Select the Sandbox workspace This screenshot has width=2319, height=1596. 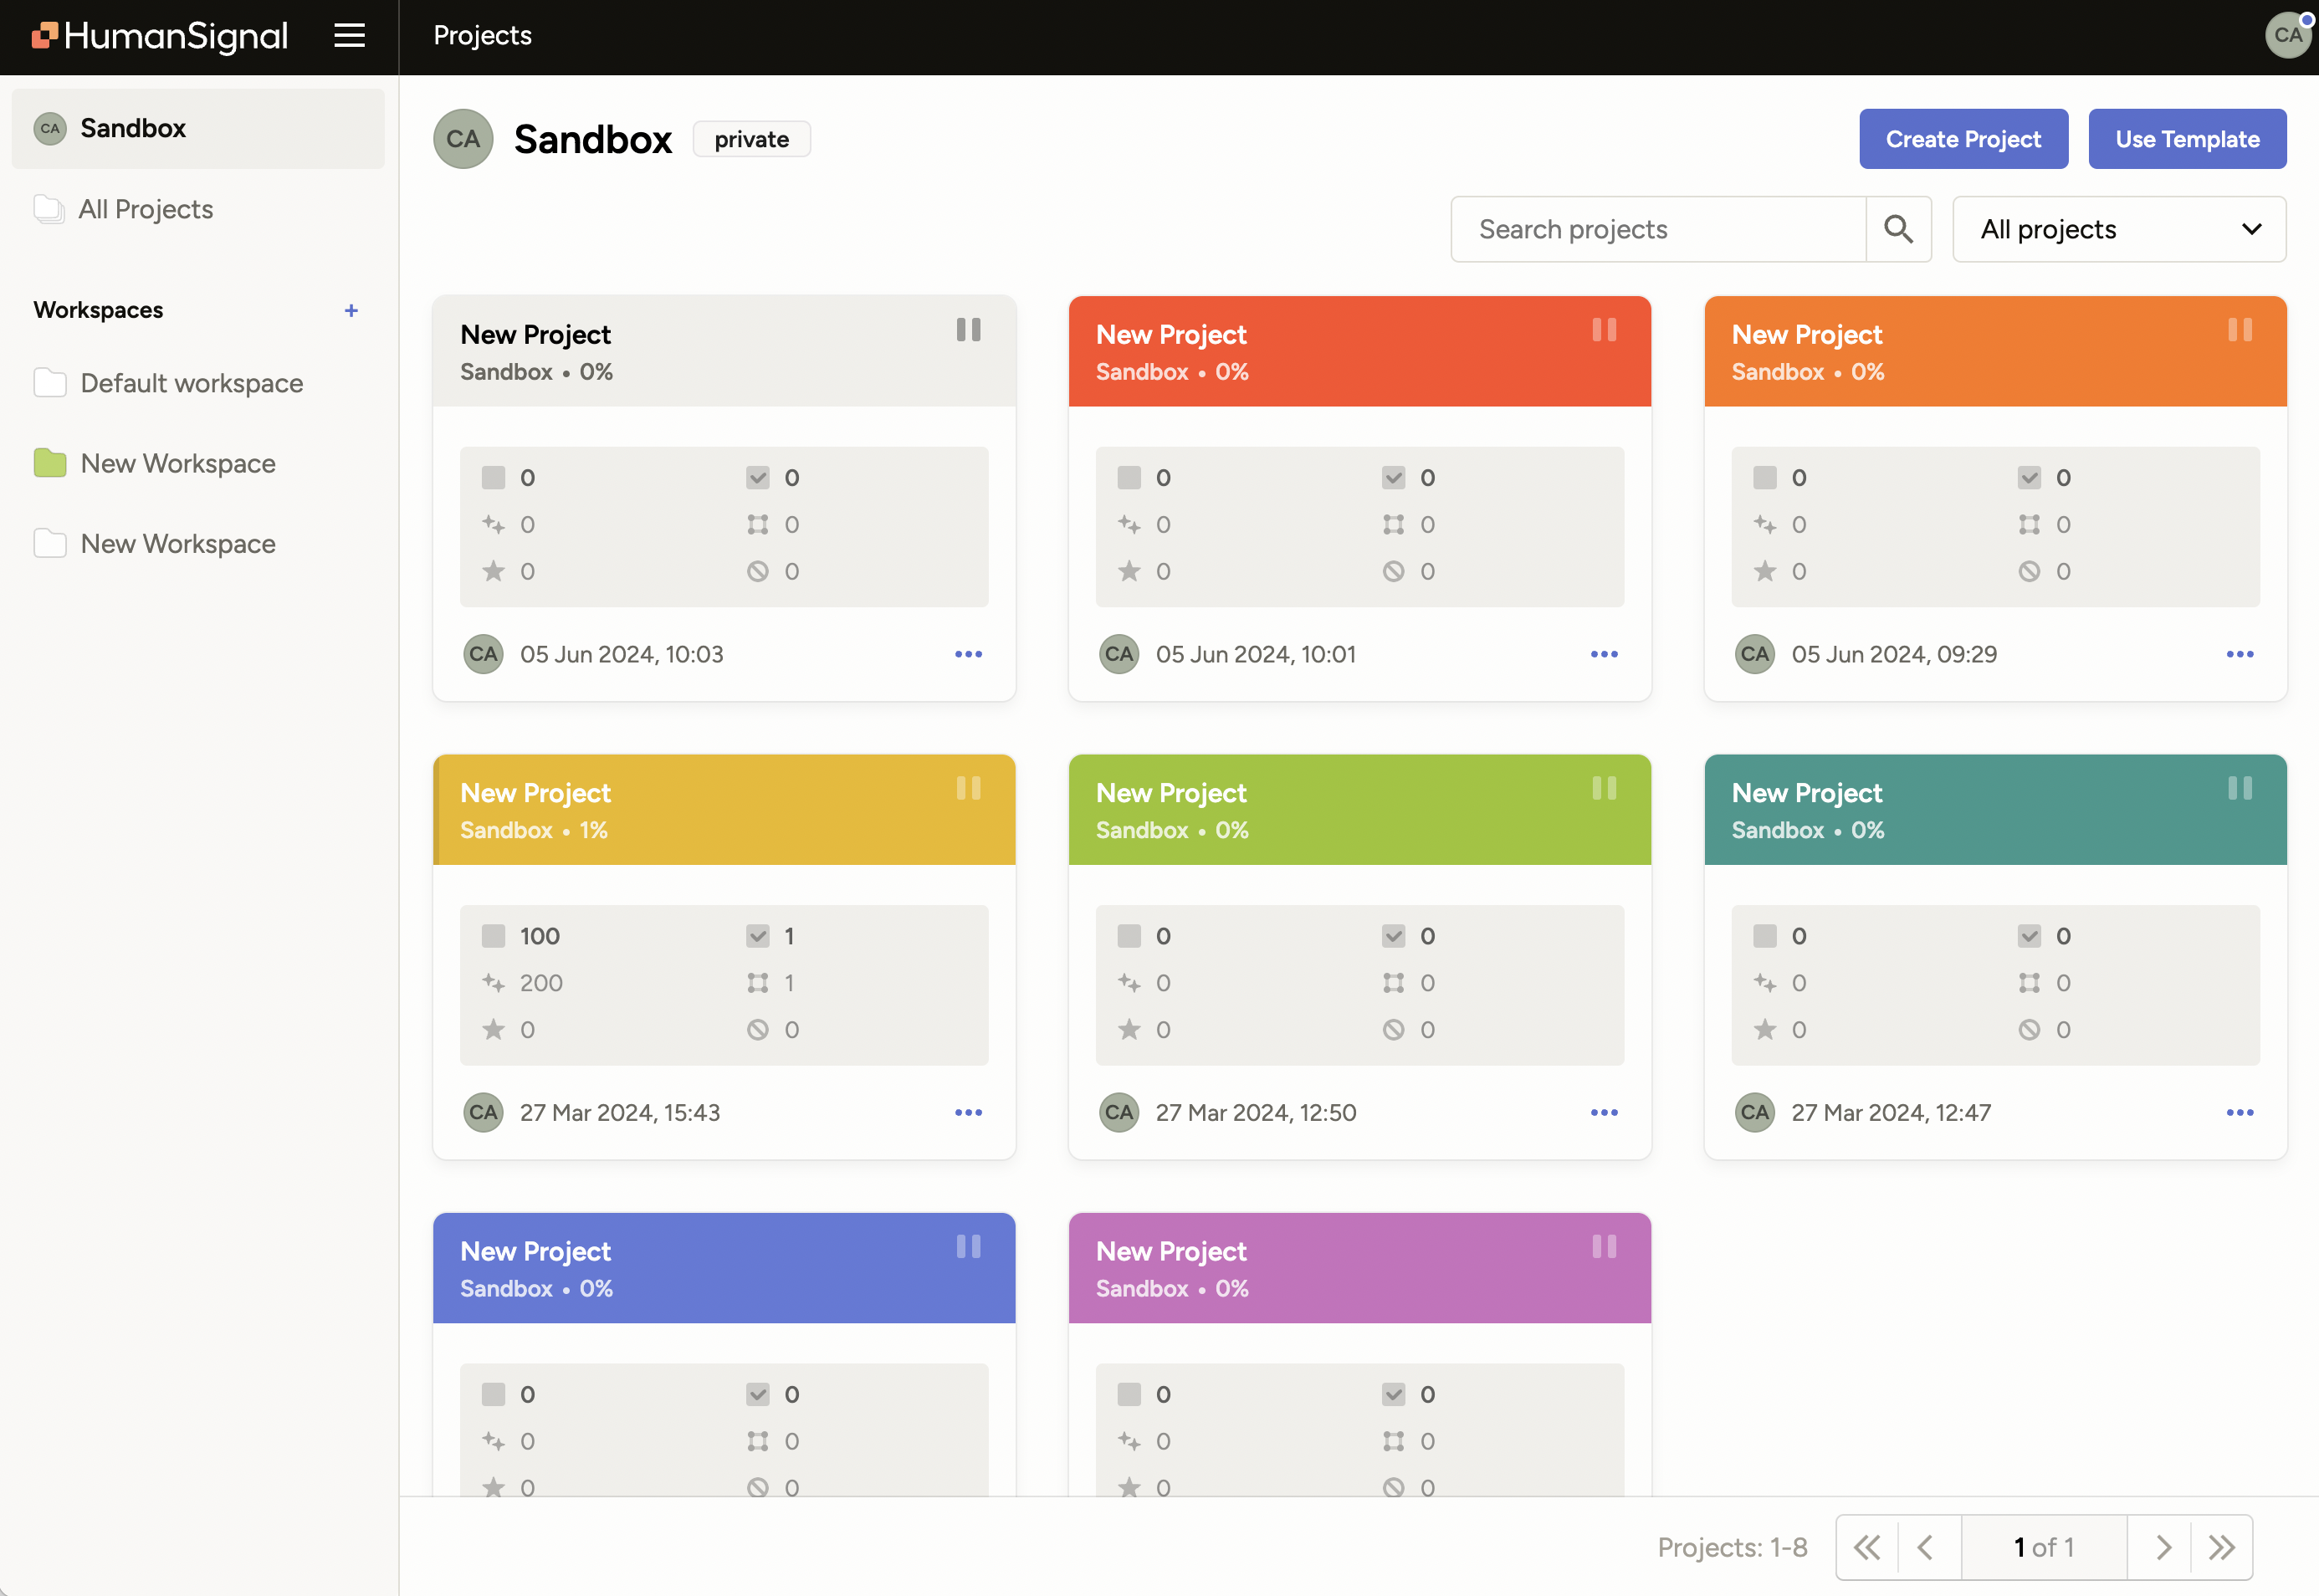[x=133, y=128]
